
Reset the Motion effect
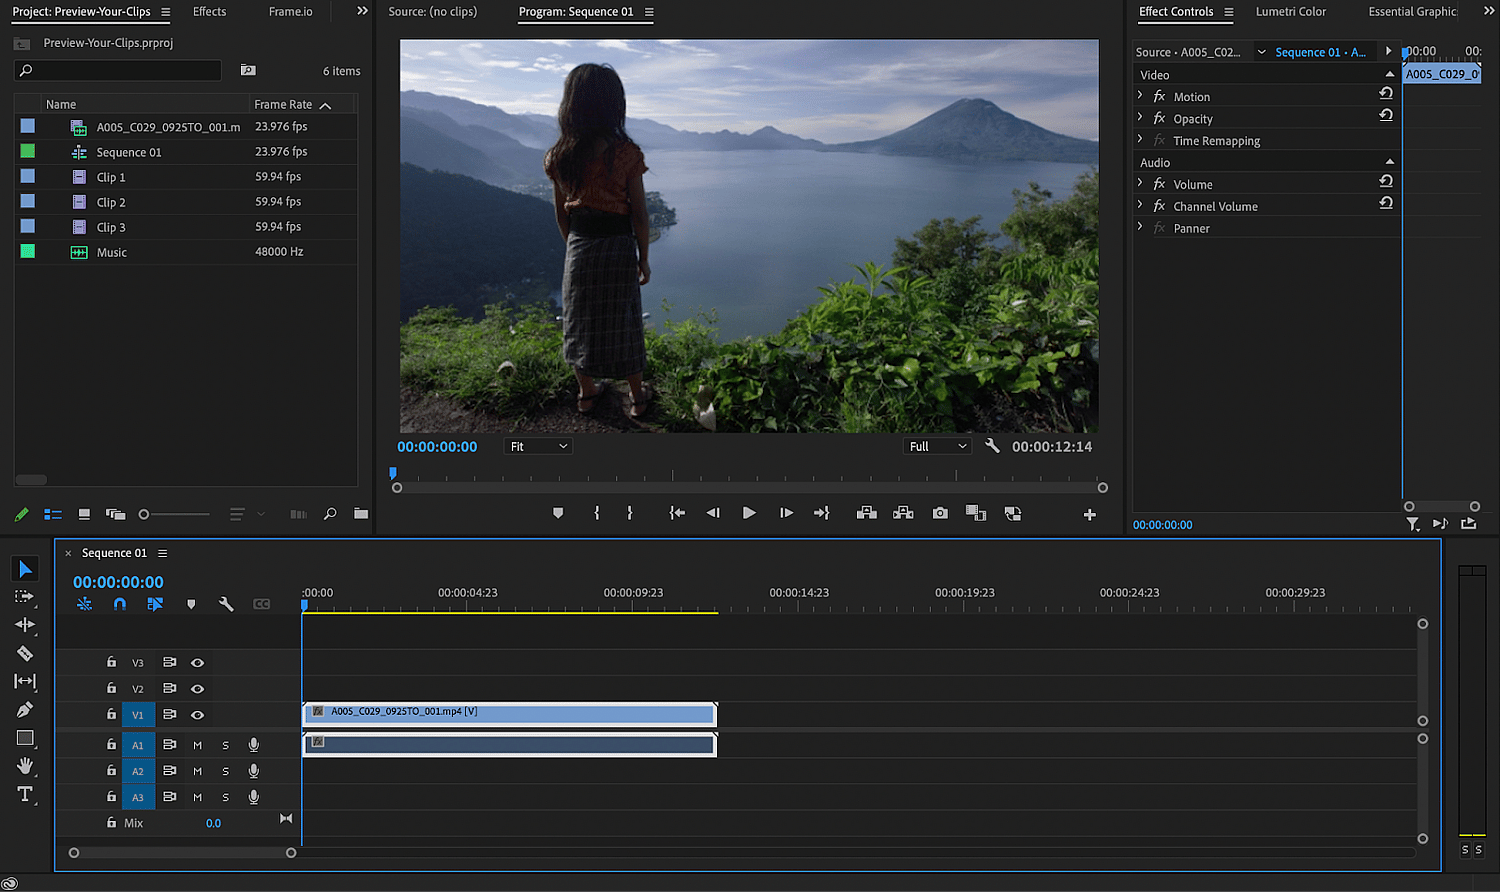point(1386,93)
